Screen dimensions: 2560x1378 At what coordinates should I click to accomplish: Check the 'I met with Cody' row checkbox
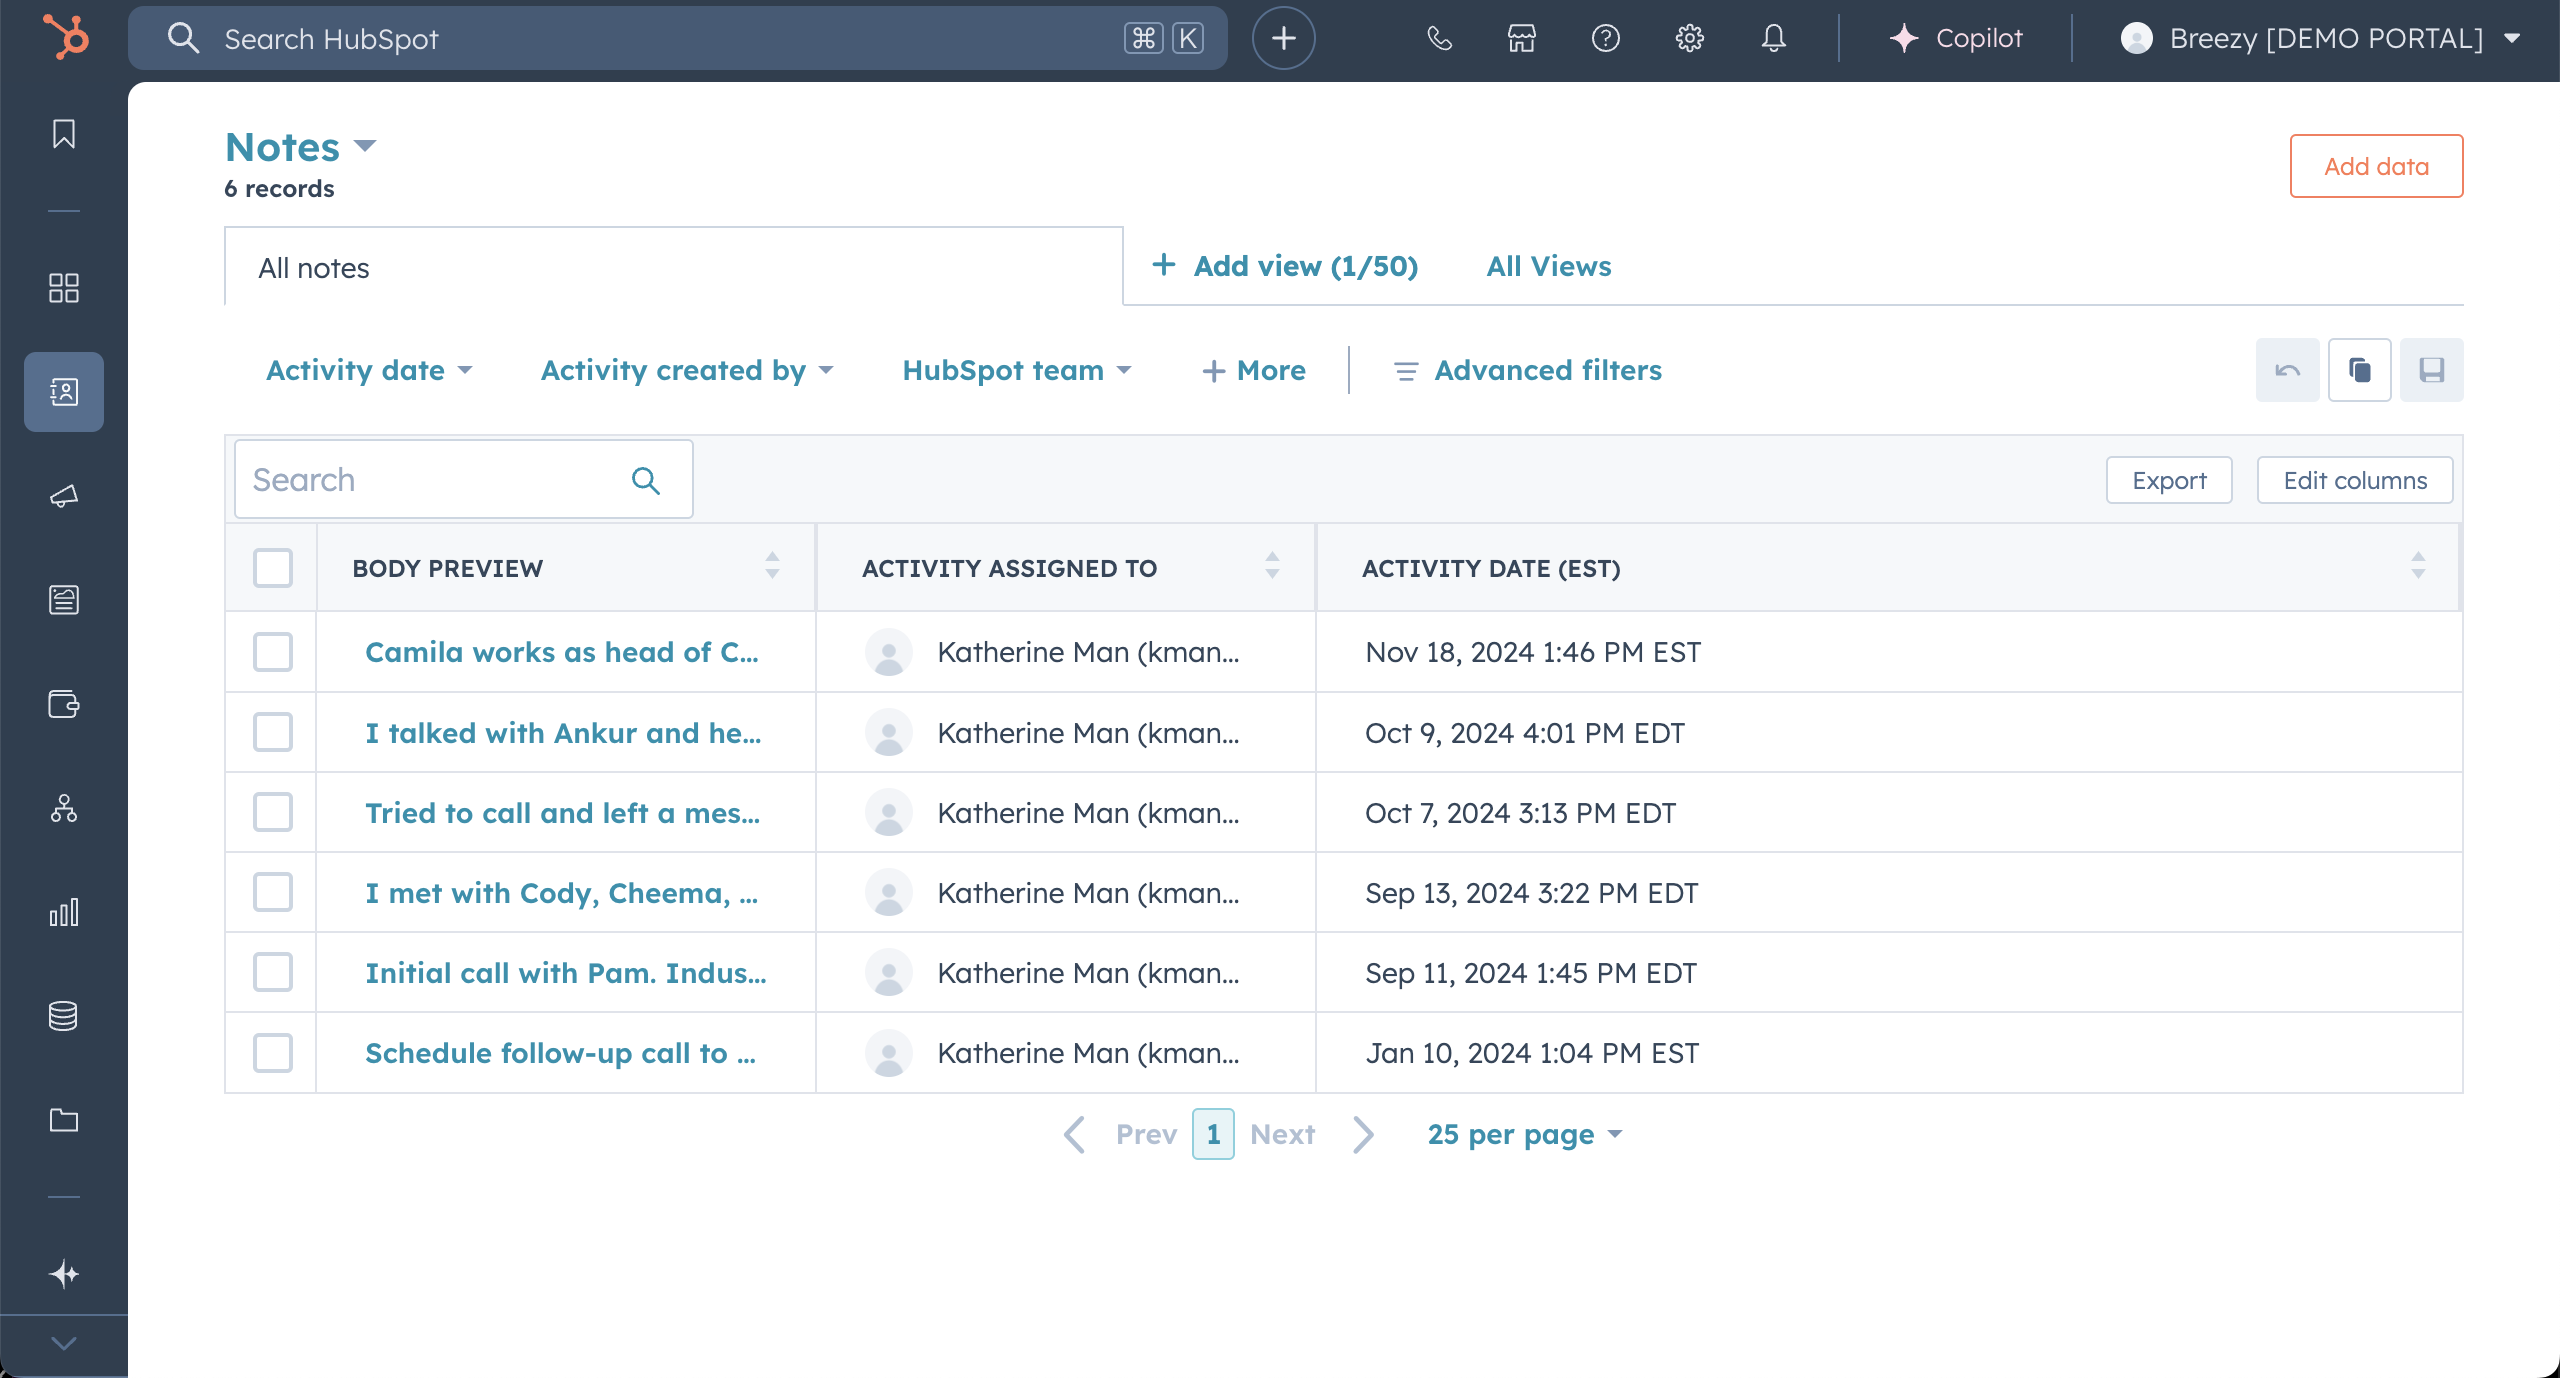tap(272, 891)
